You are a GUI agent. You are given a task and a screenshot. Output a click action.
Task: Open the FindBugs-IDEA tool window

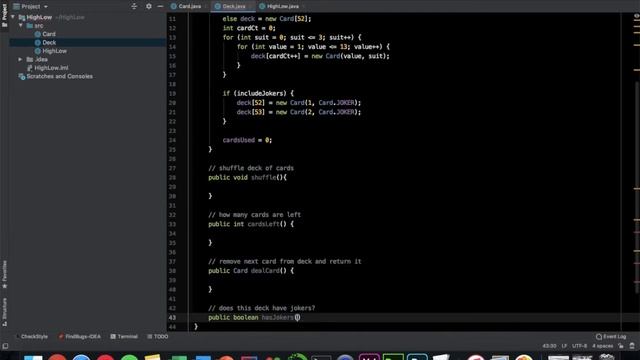79,337
